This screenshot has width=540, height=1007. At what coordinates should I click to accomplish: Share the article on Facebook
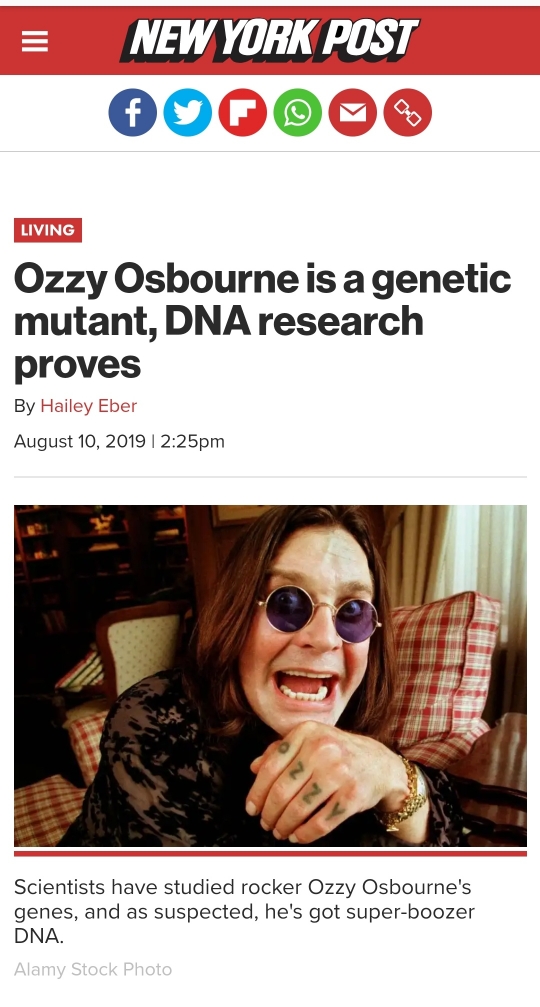click(132, 112)
